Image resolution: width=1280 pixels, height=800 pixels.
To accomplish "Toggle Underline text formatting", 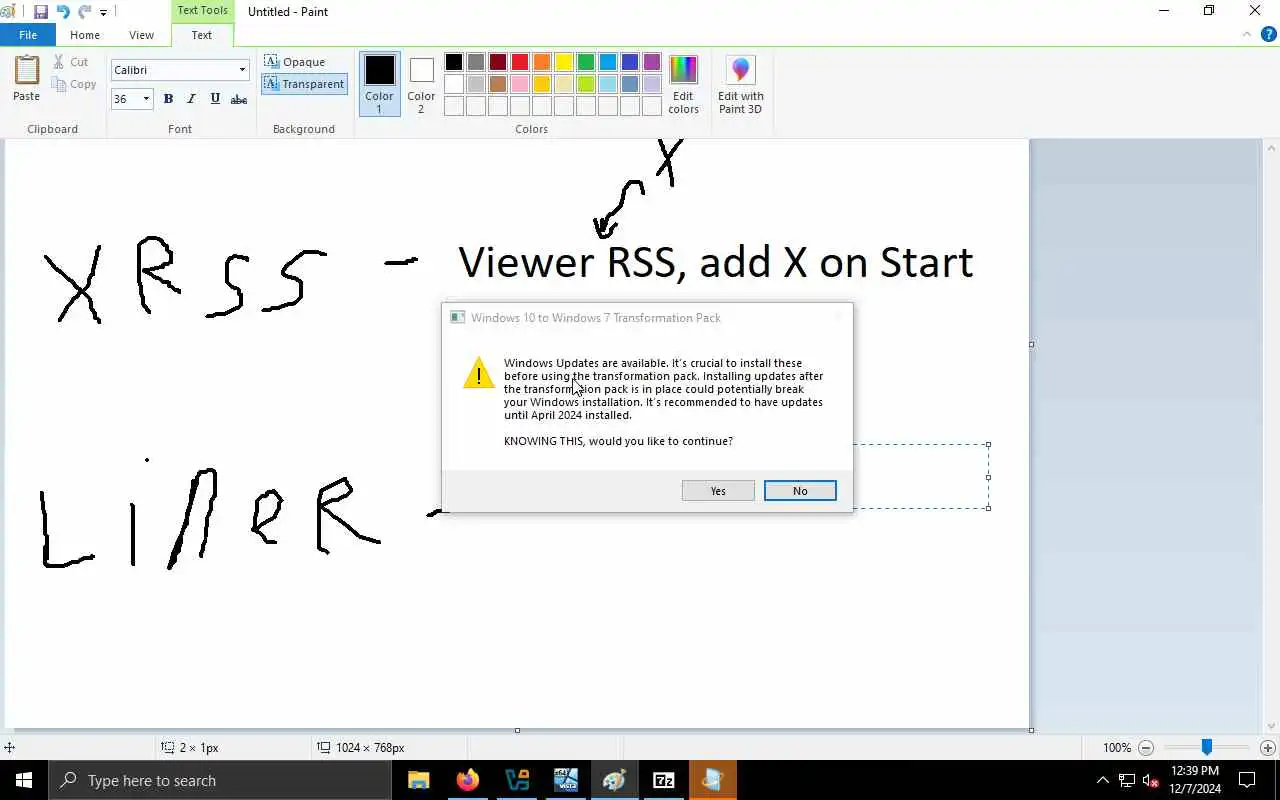I will (x=215, y=99).
